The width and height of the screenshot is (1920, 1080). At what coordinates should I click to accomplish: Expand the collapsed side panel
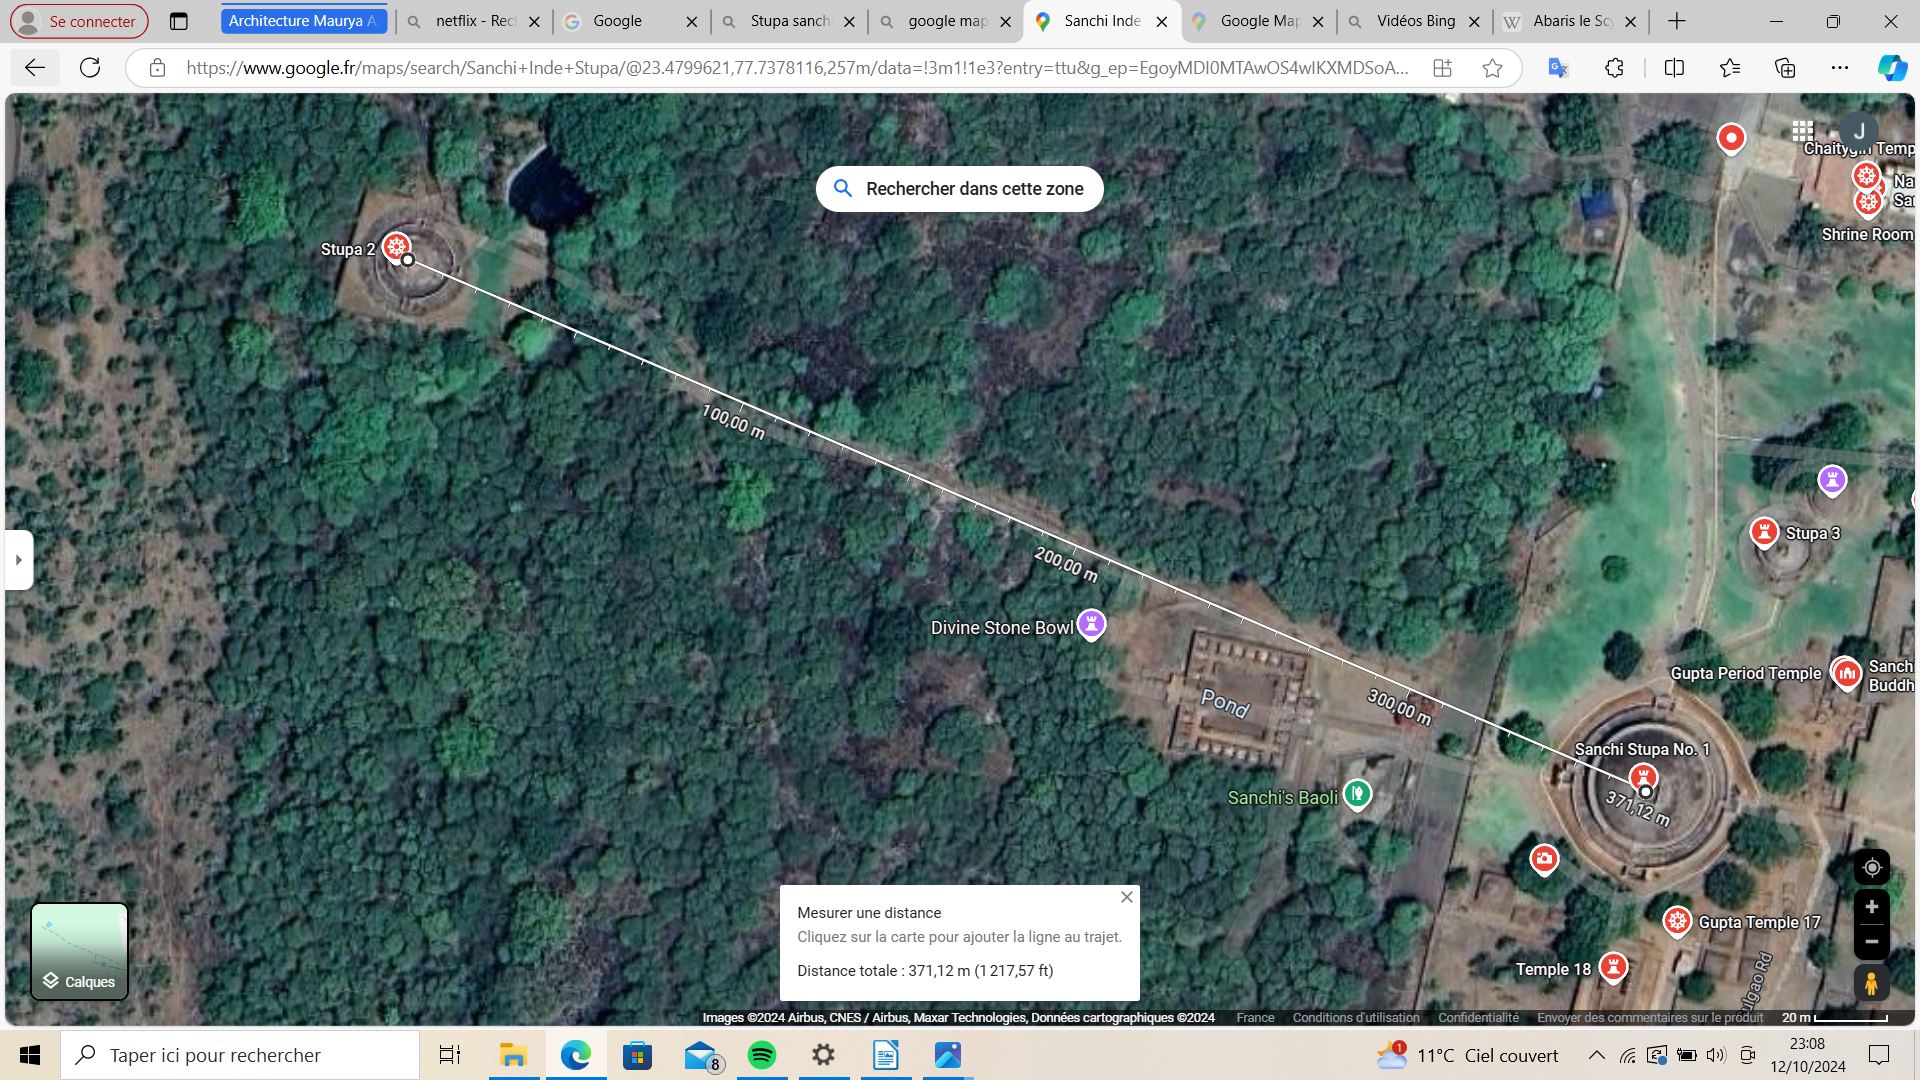(x=19, y=559)
